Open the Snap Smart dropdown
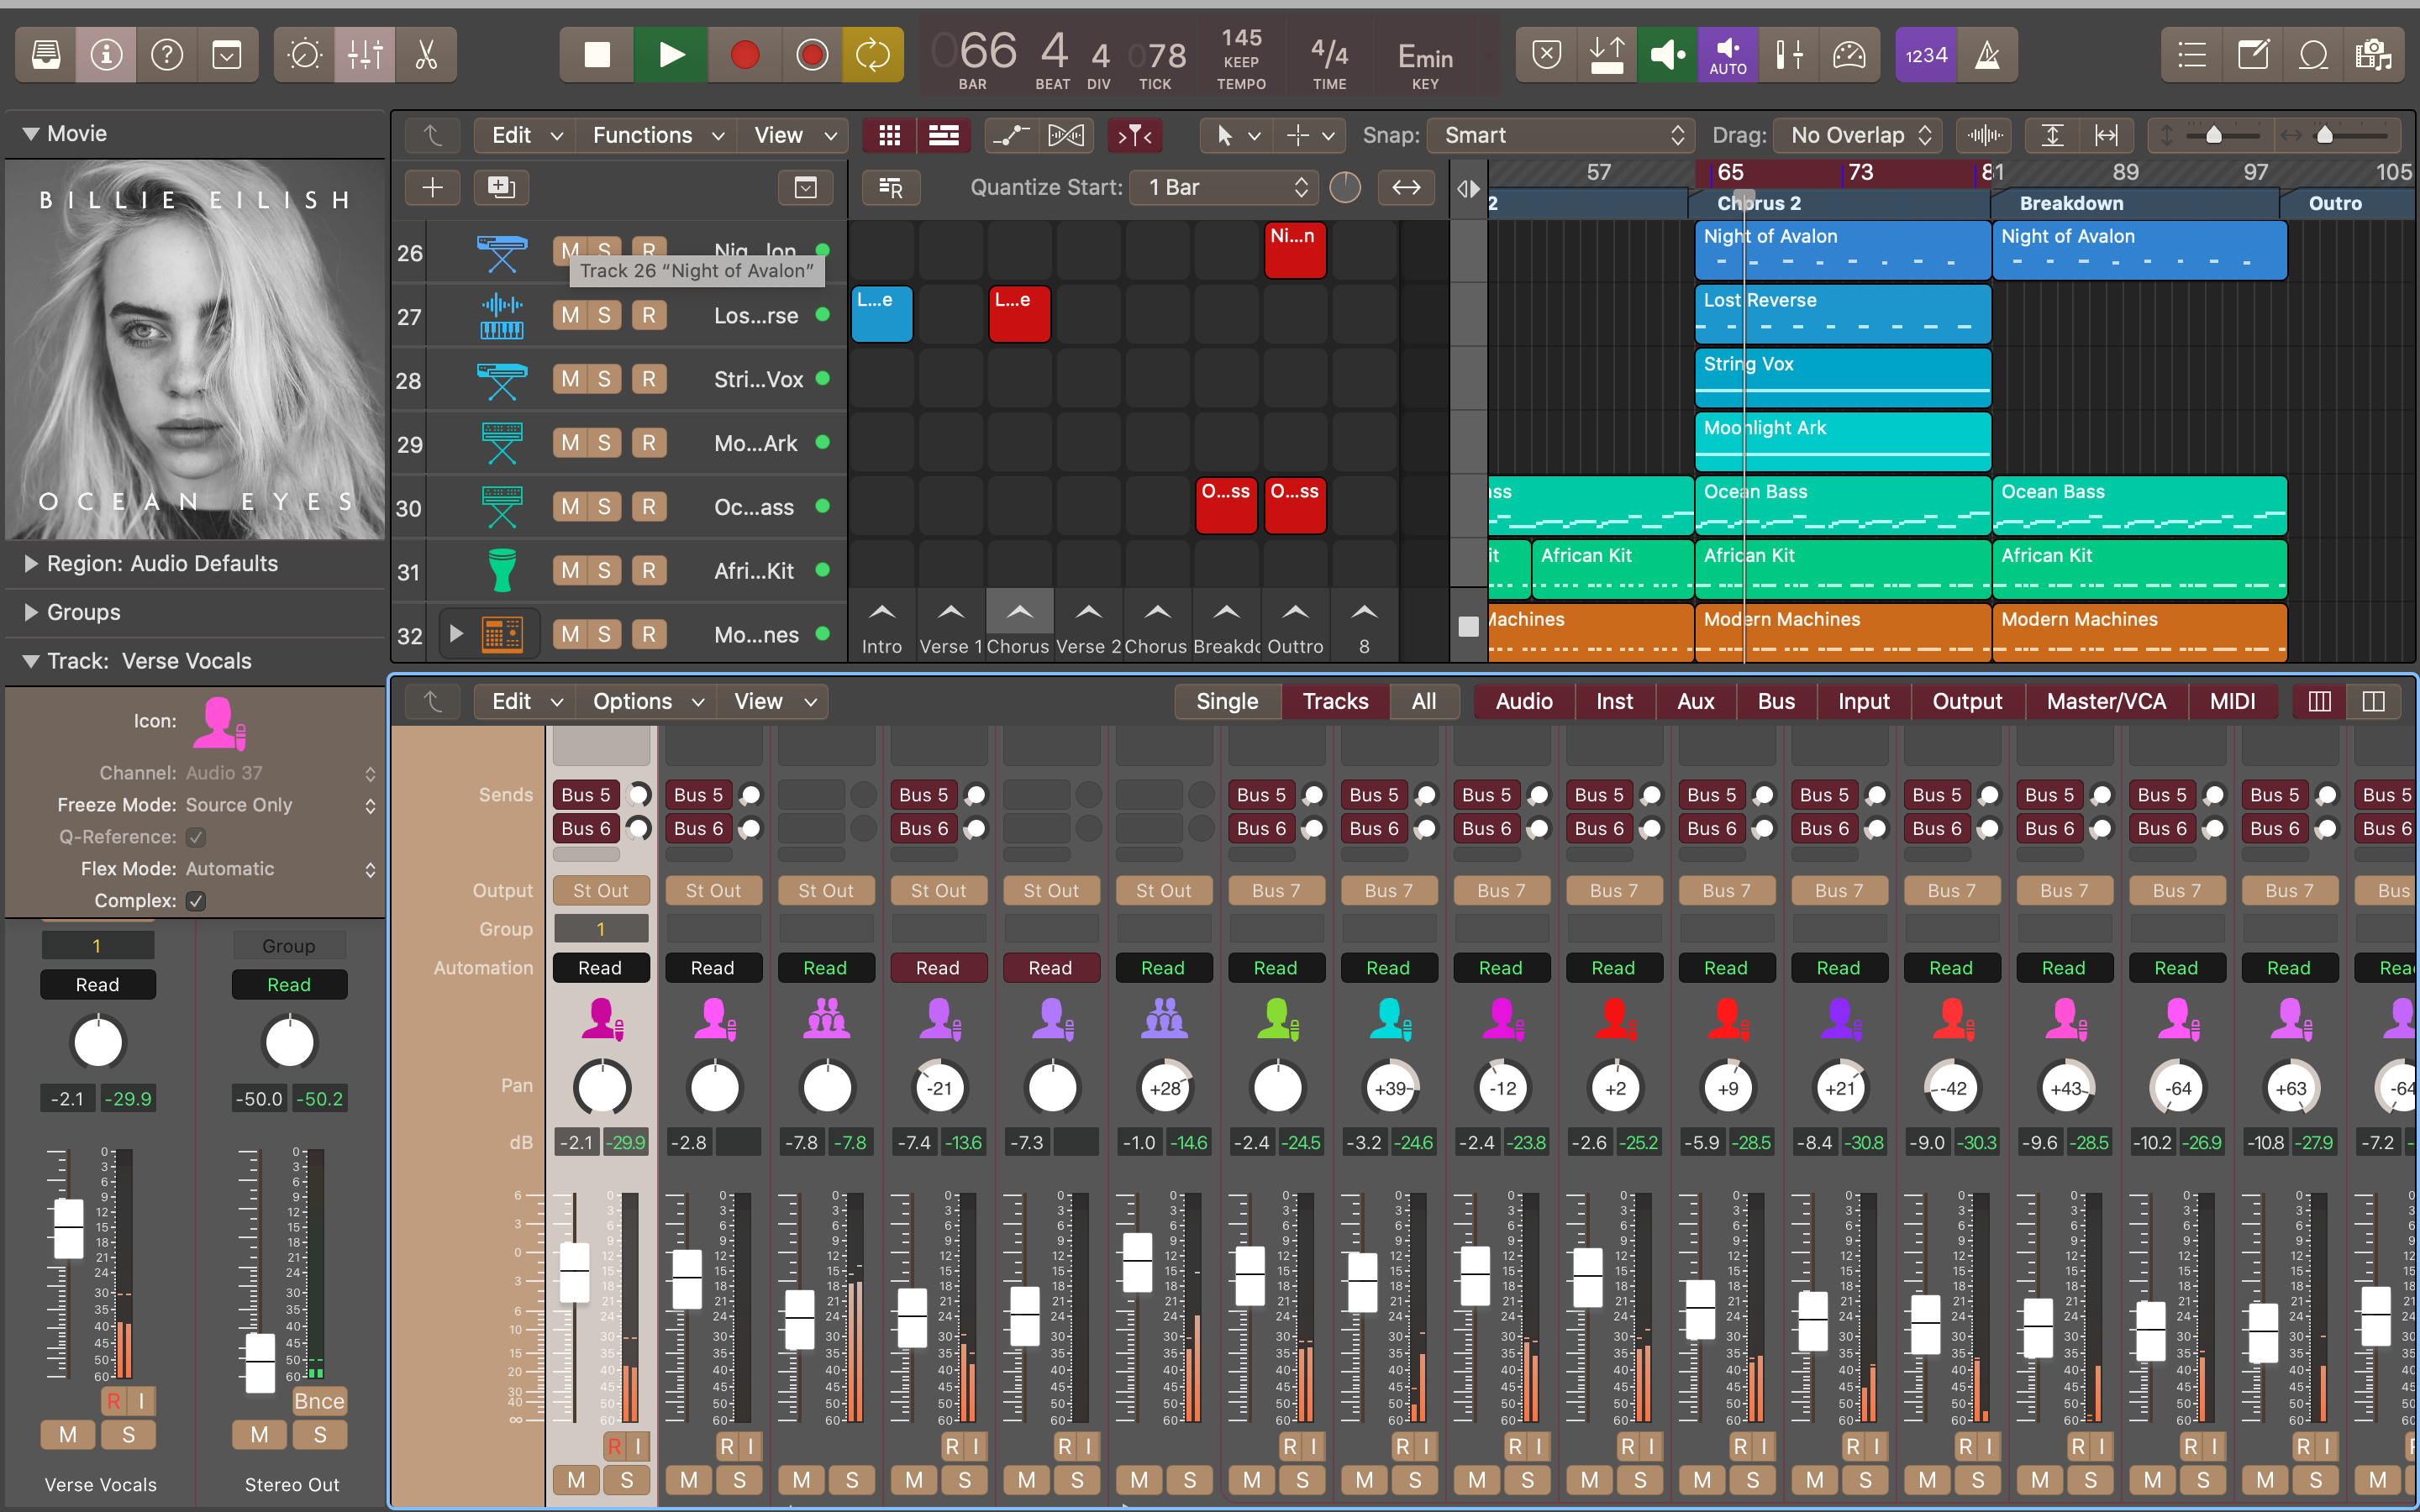Screen dimensions: 2420x1512 [x=1561, y=135]
